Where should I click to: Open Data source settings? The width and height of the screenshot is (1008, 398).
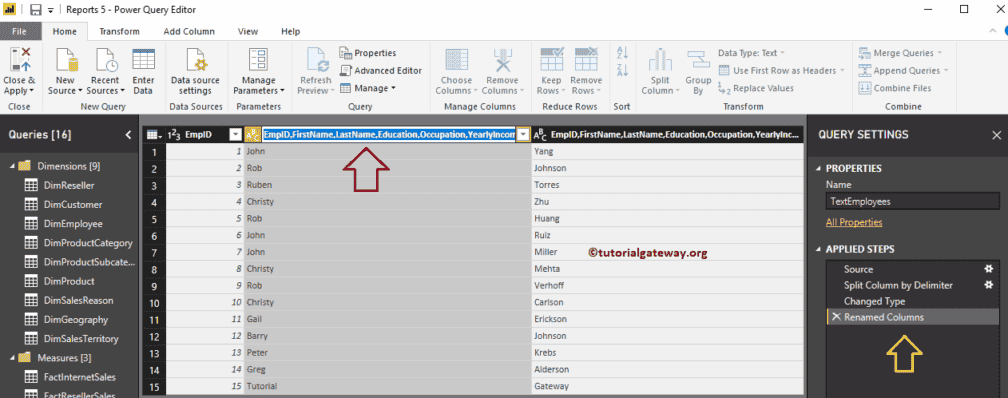point(195,72)
